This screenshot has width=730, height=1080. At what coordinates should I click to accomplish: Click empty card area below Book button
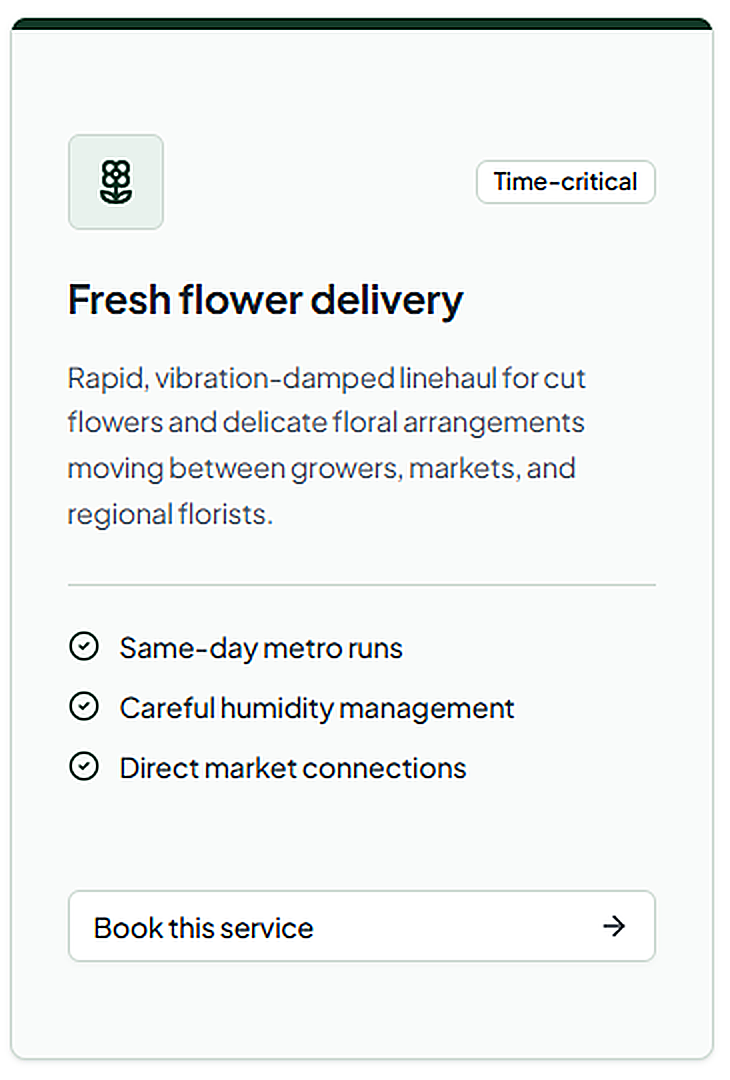point(362,1009)
